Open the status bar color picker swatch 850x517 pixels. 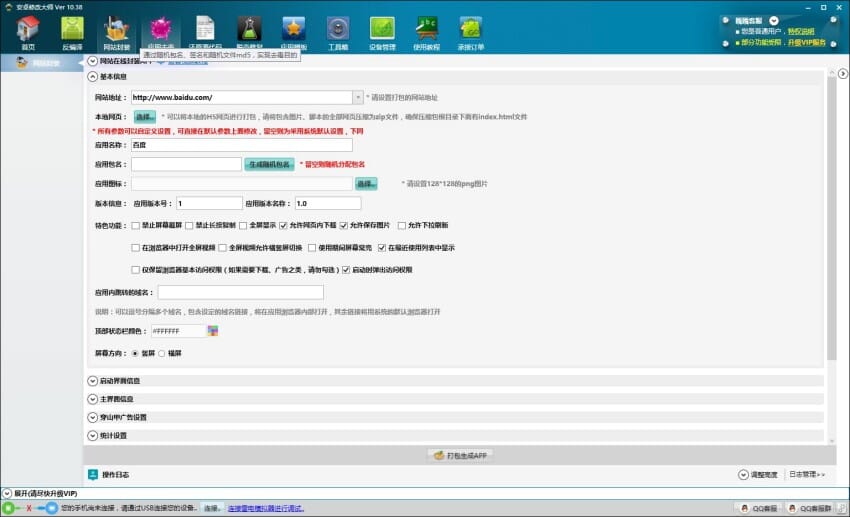pos(212,331)
